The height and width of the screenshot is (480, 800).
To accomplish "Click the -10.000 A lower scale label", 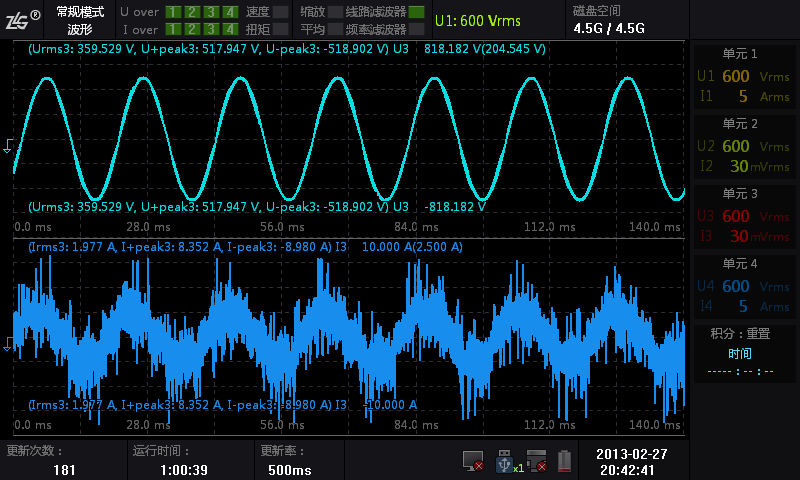I will (390, 405).
